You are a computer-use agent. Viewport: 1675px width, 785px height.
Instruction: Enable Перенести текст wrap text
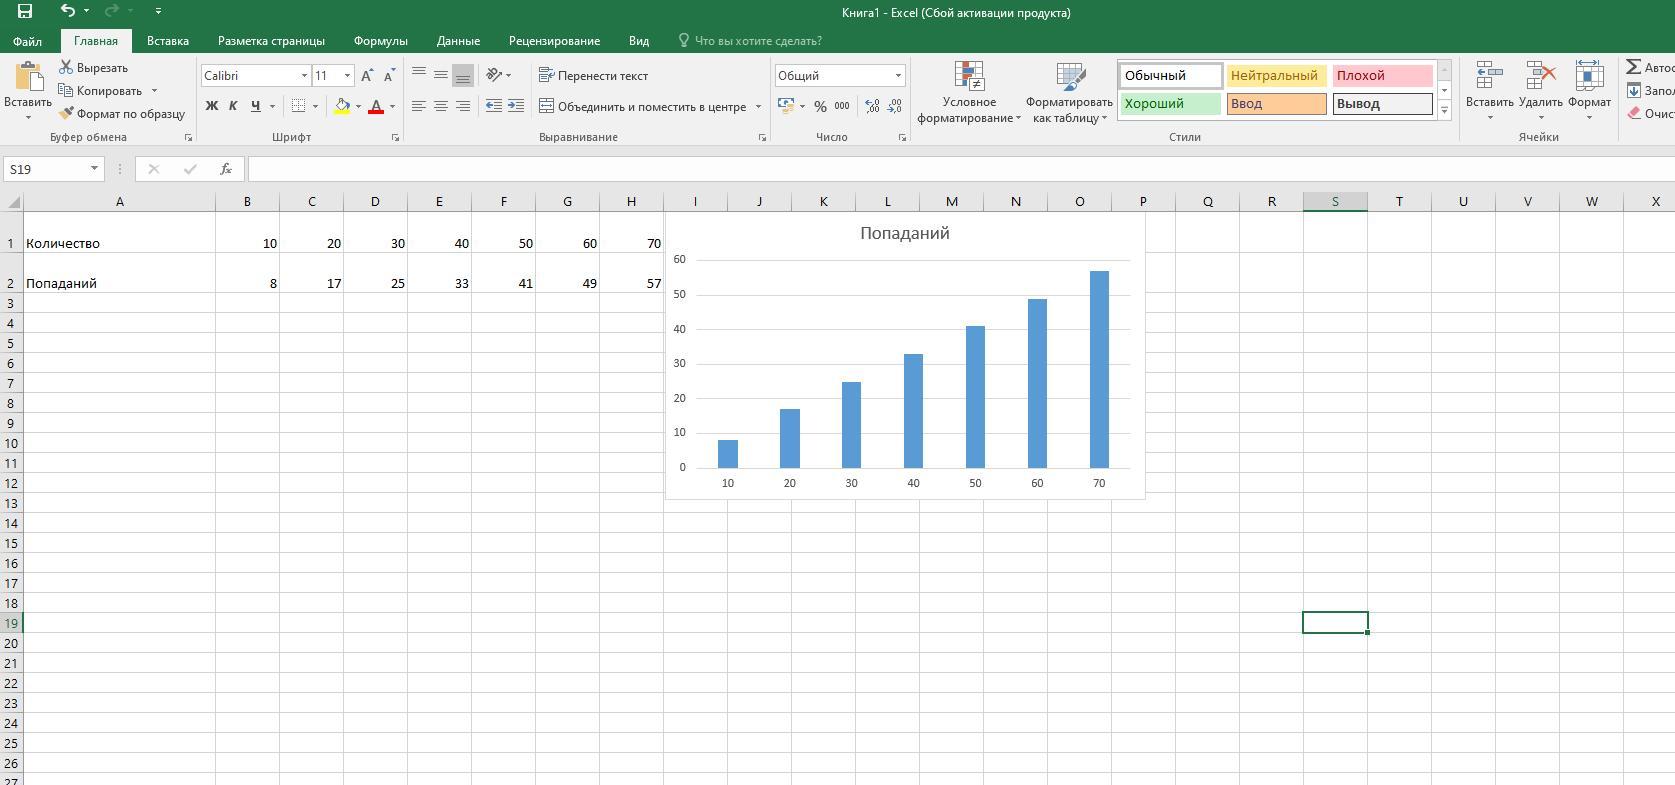593,76
